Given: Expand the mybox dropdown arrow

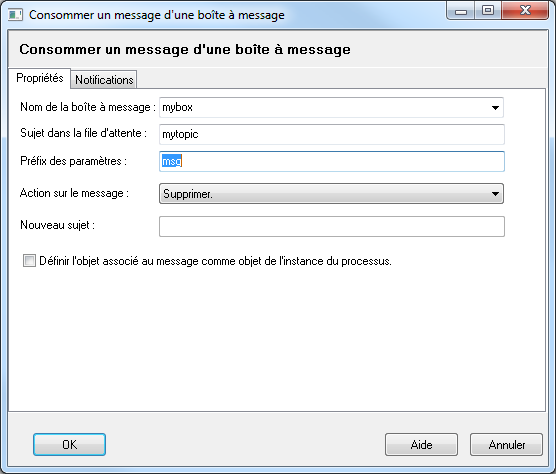Looking at the screenshot, I should point(495,107).
